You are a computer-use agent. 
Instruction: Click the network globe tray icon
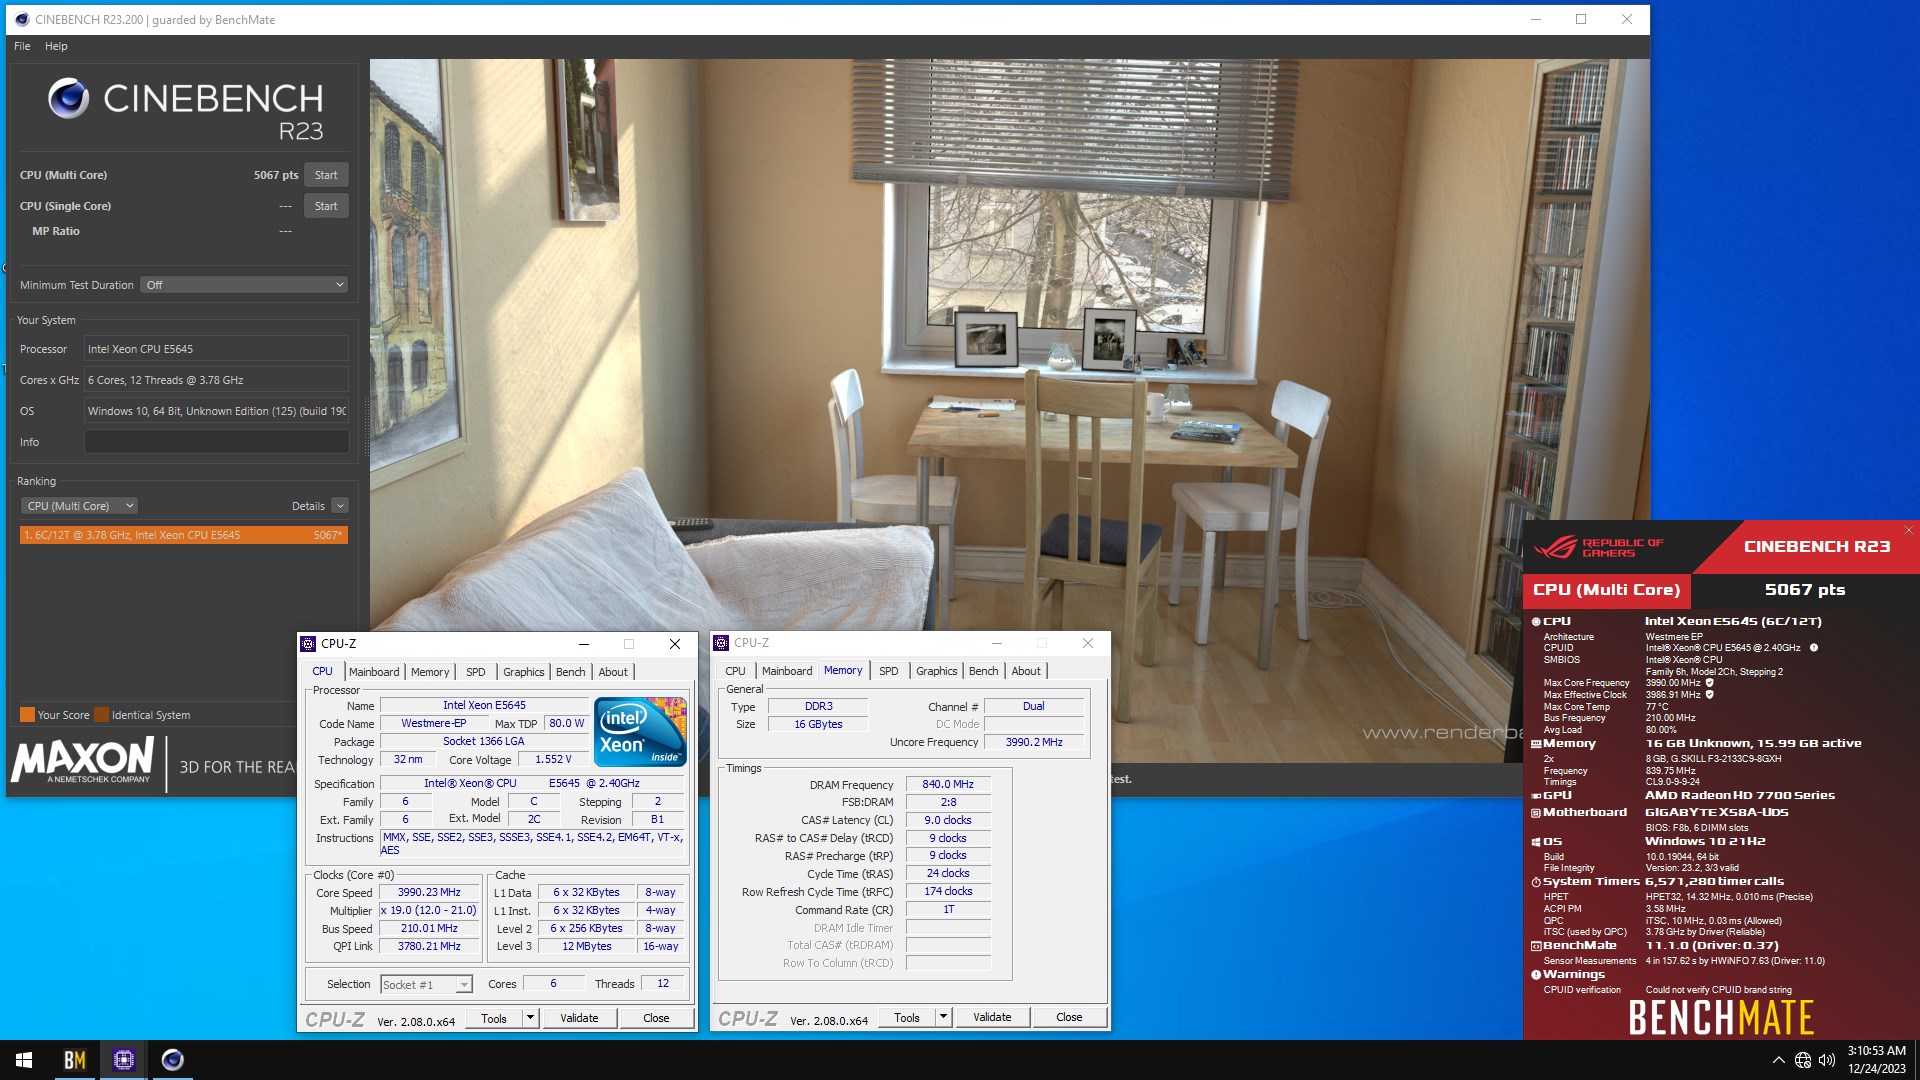(x=1802, y=1060)
